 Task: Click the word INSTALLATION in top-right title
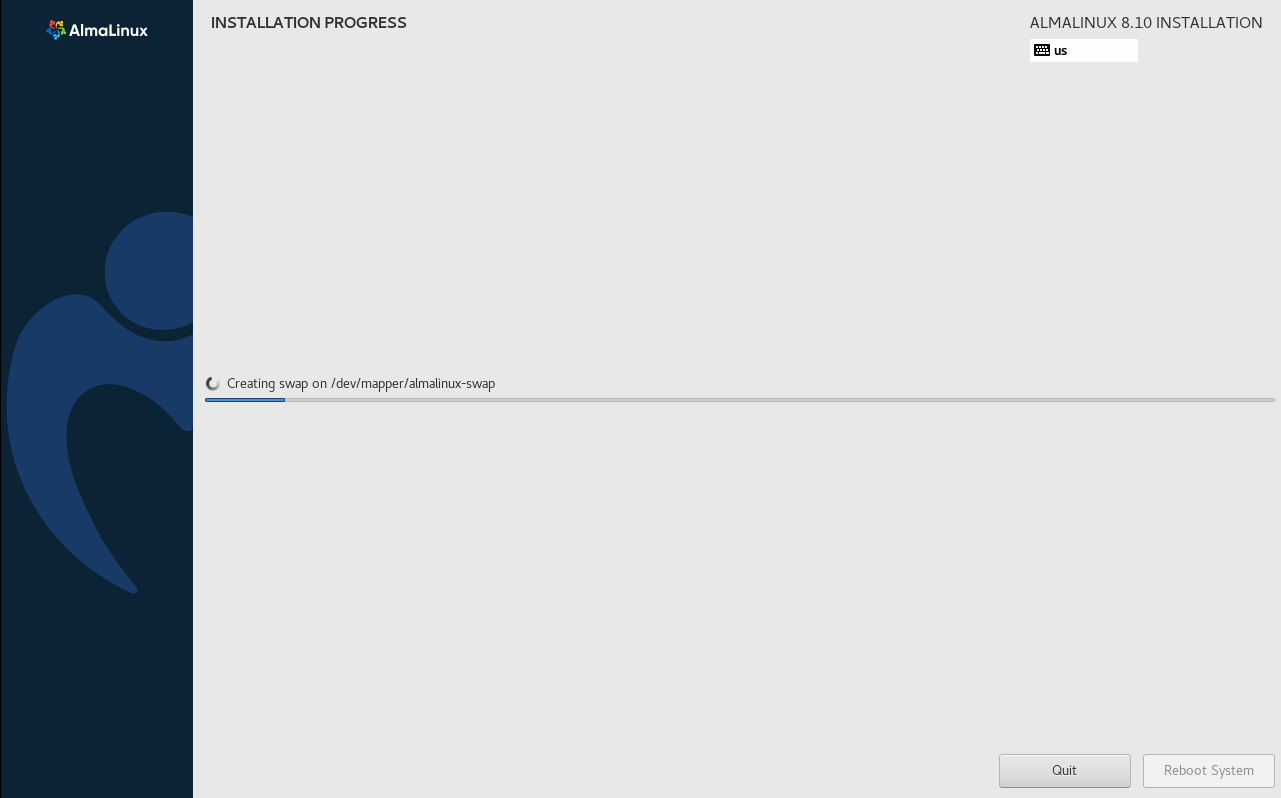point(1209,23)
